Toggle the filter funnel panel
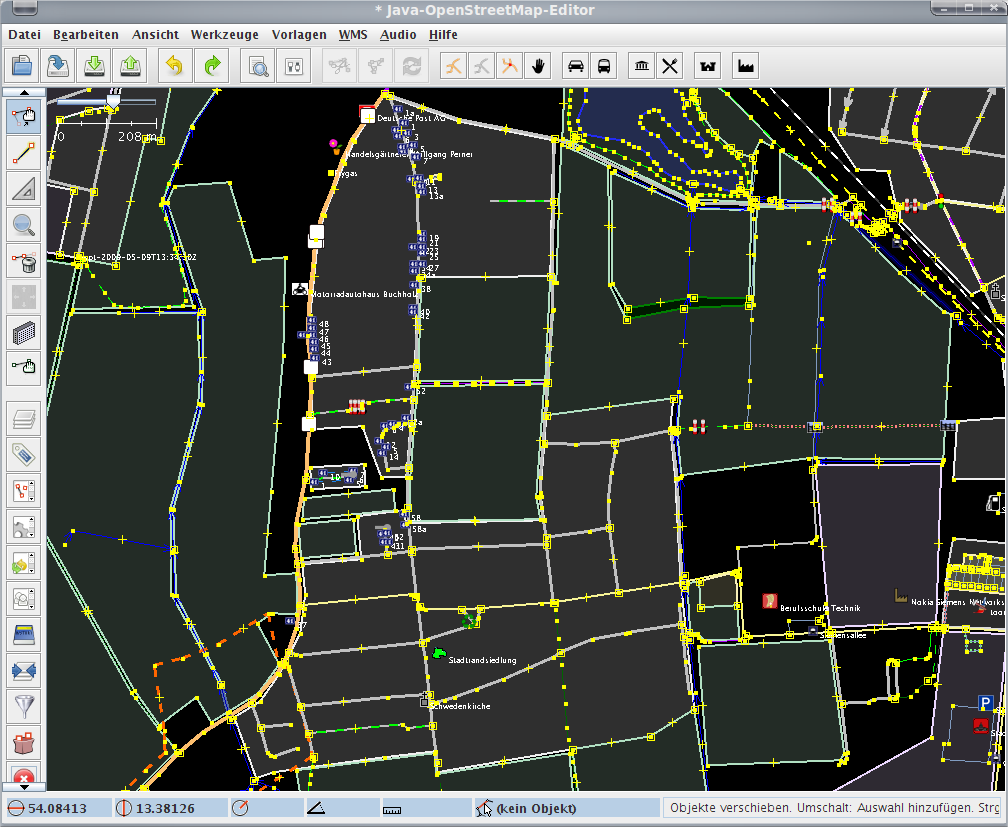The image size is (1008, 827). tap(23, 705)
